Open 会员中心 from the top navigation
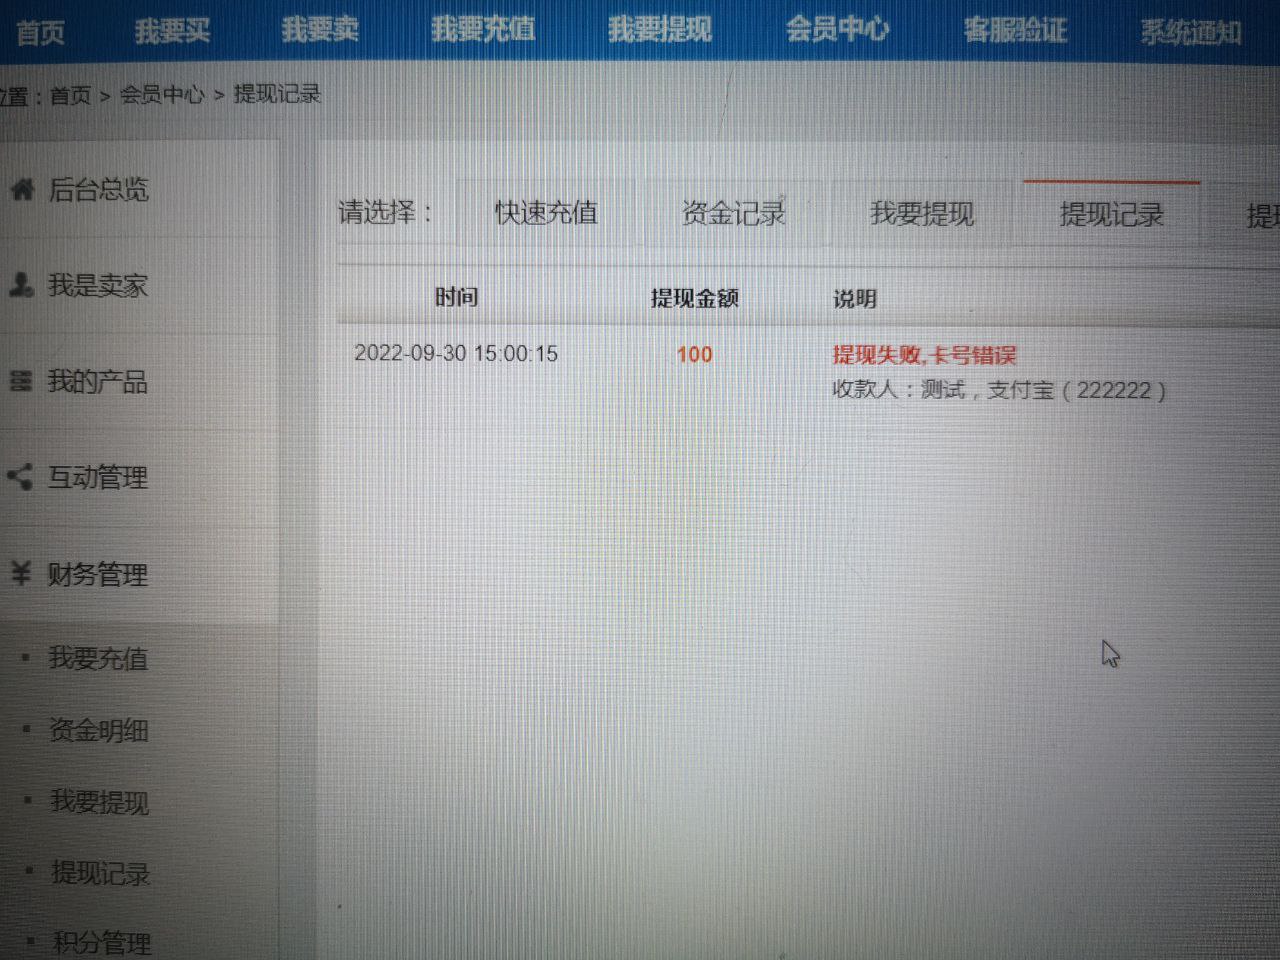The width and height of the screenshot is (1280, 960). click(837, 30)
